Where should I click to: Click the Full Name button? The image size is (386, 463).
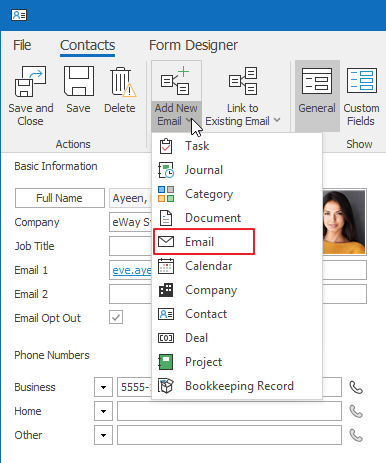(x=60, y=198)
